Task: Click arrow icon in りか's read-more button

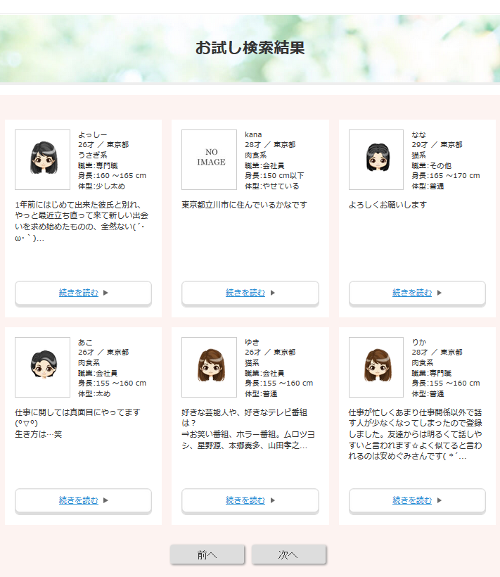Action: click(x=439, y=500)
